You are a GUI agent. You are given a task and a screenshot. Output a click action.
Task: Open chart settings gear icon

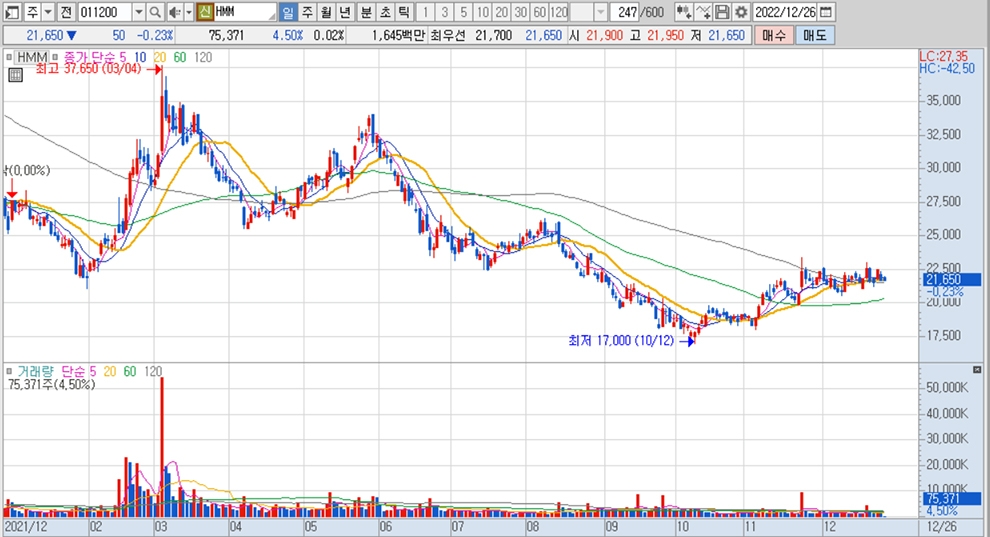tap(741, 11)
